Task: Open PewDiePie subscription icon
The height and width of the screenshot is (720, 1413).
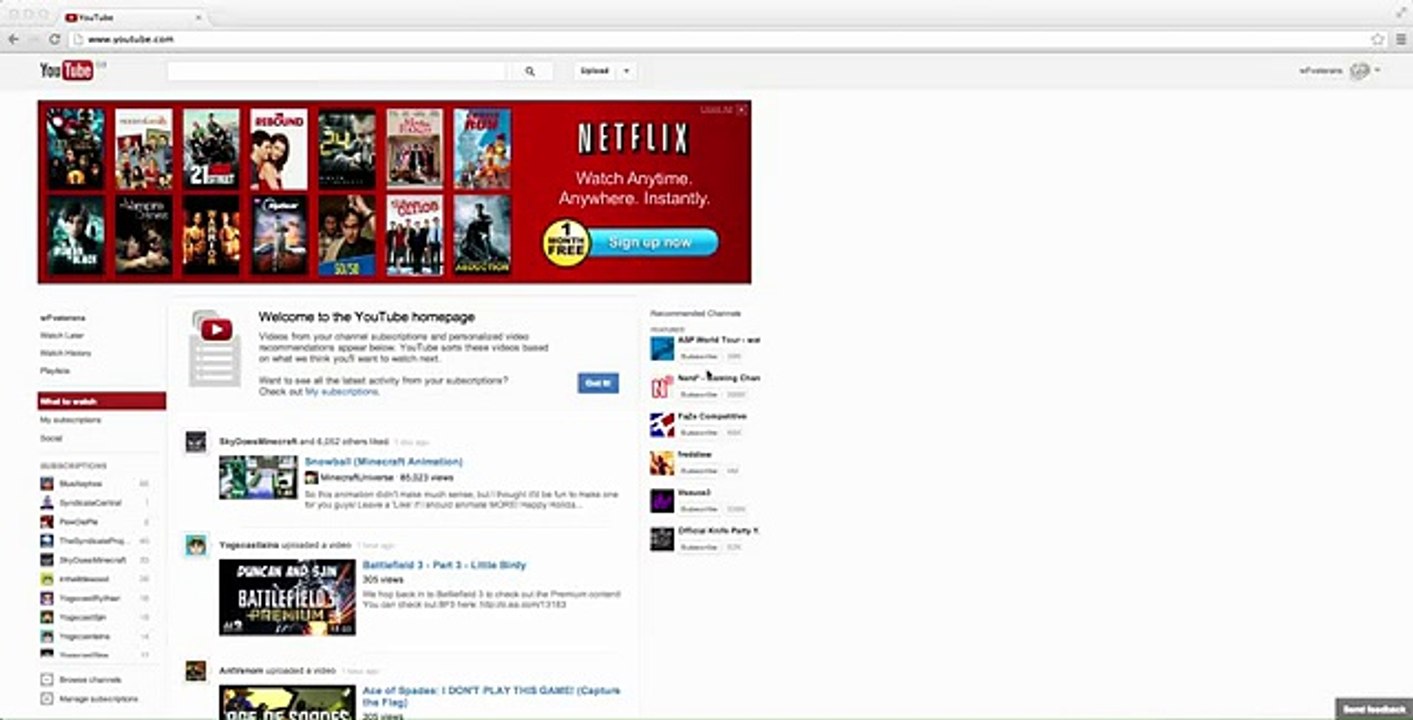Action: tap(47, 522)
